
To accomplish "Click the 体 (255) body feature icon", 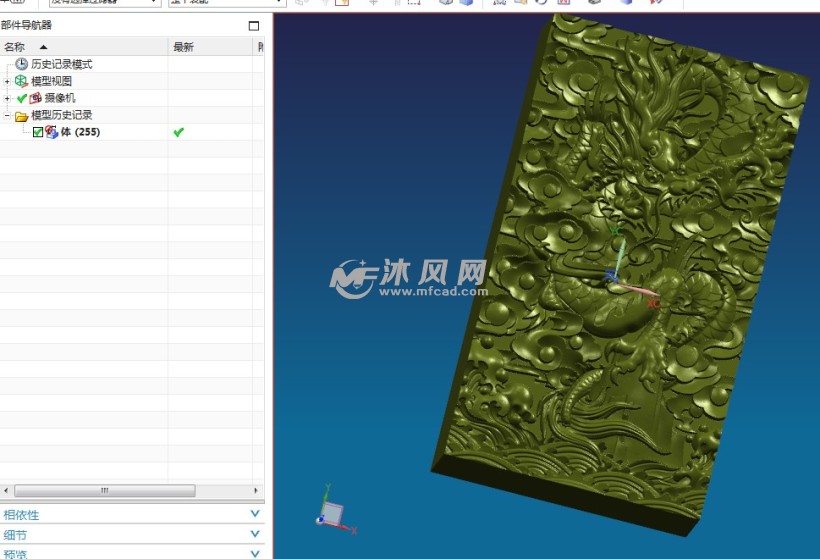I will click(51, 132).
